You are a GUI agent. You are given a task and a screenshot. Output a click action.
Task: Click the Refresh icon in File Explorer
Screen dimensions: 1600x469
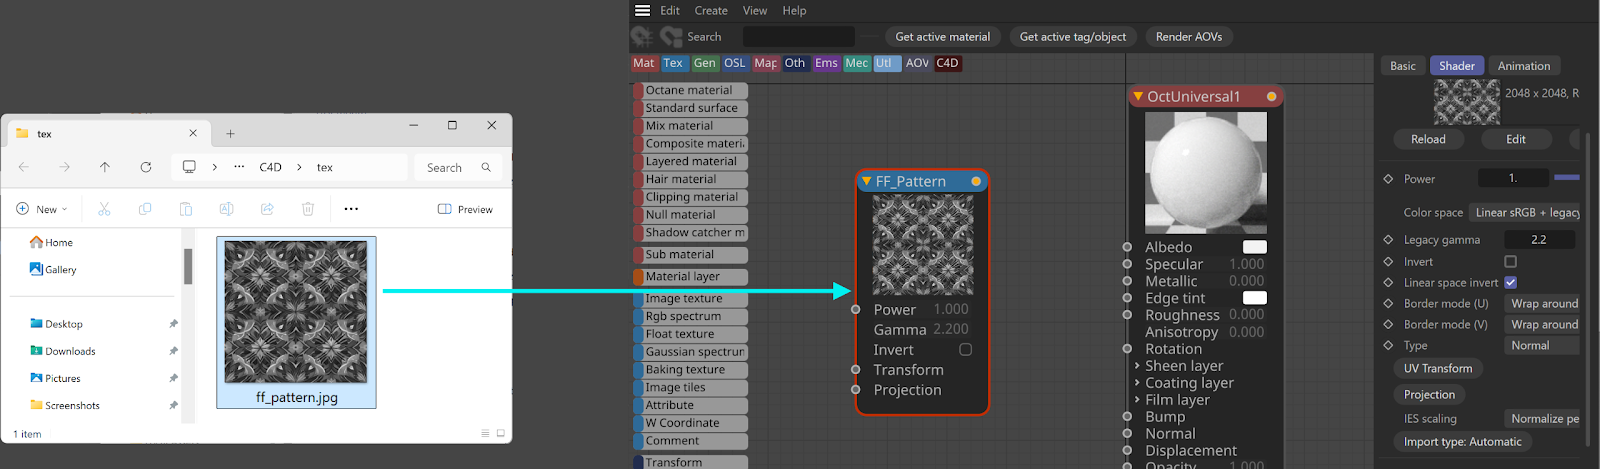click(x=146, y=167)
